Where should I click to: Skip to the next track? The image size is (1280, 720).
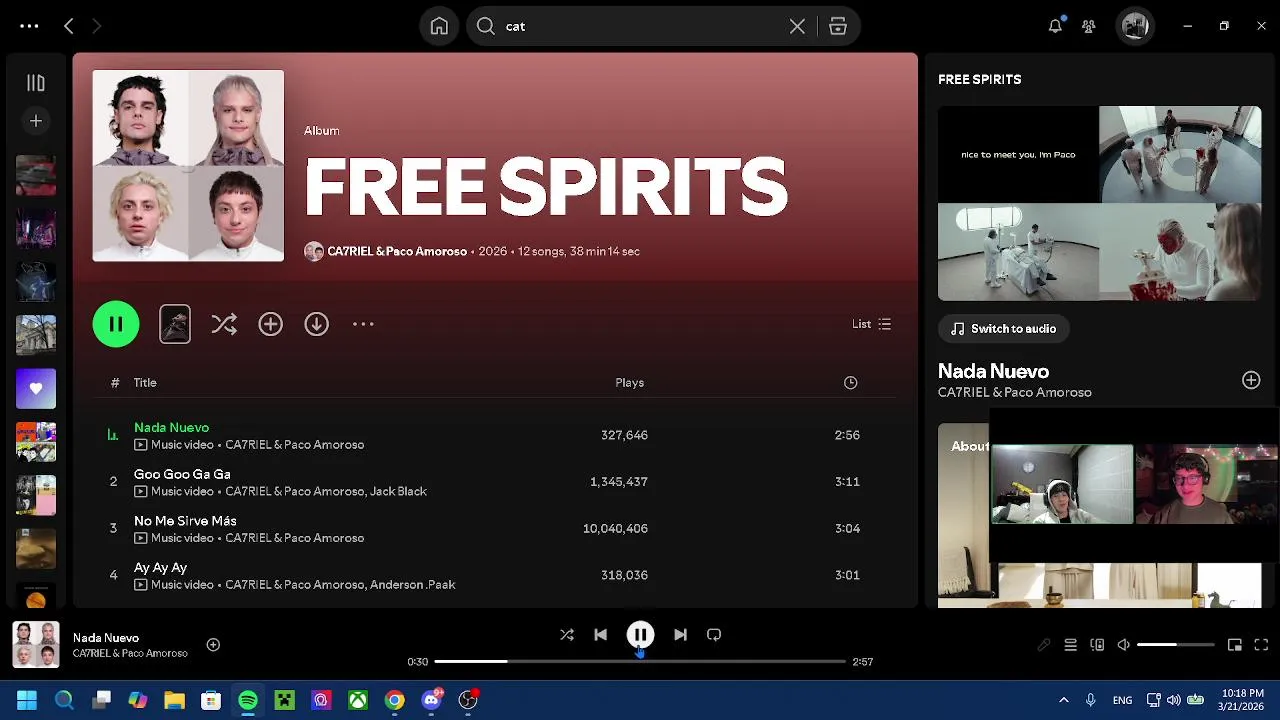680,635
